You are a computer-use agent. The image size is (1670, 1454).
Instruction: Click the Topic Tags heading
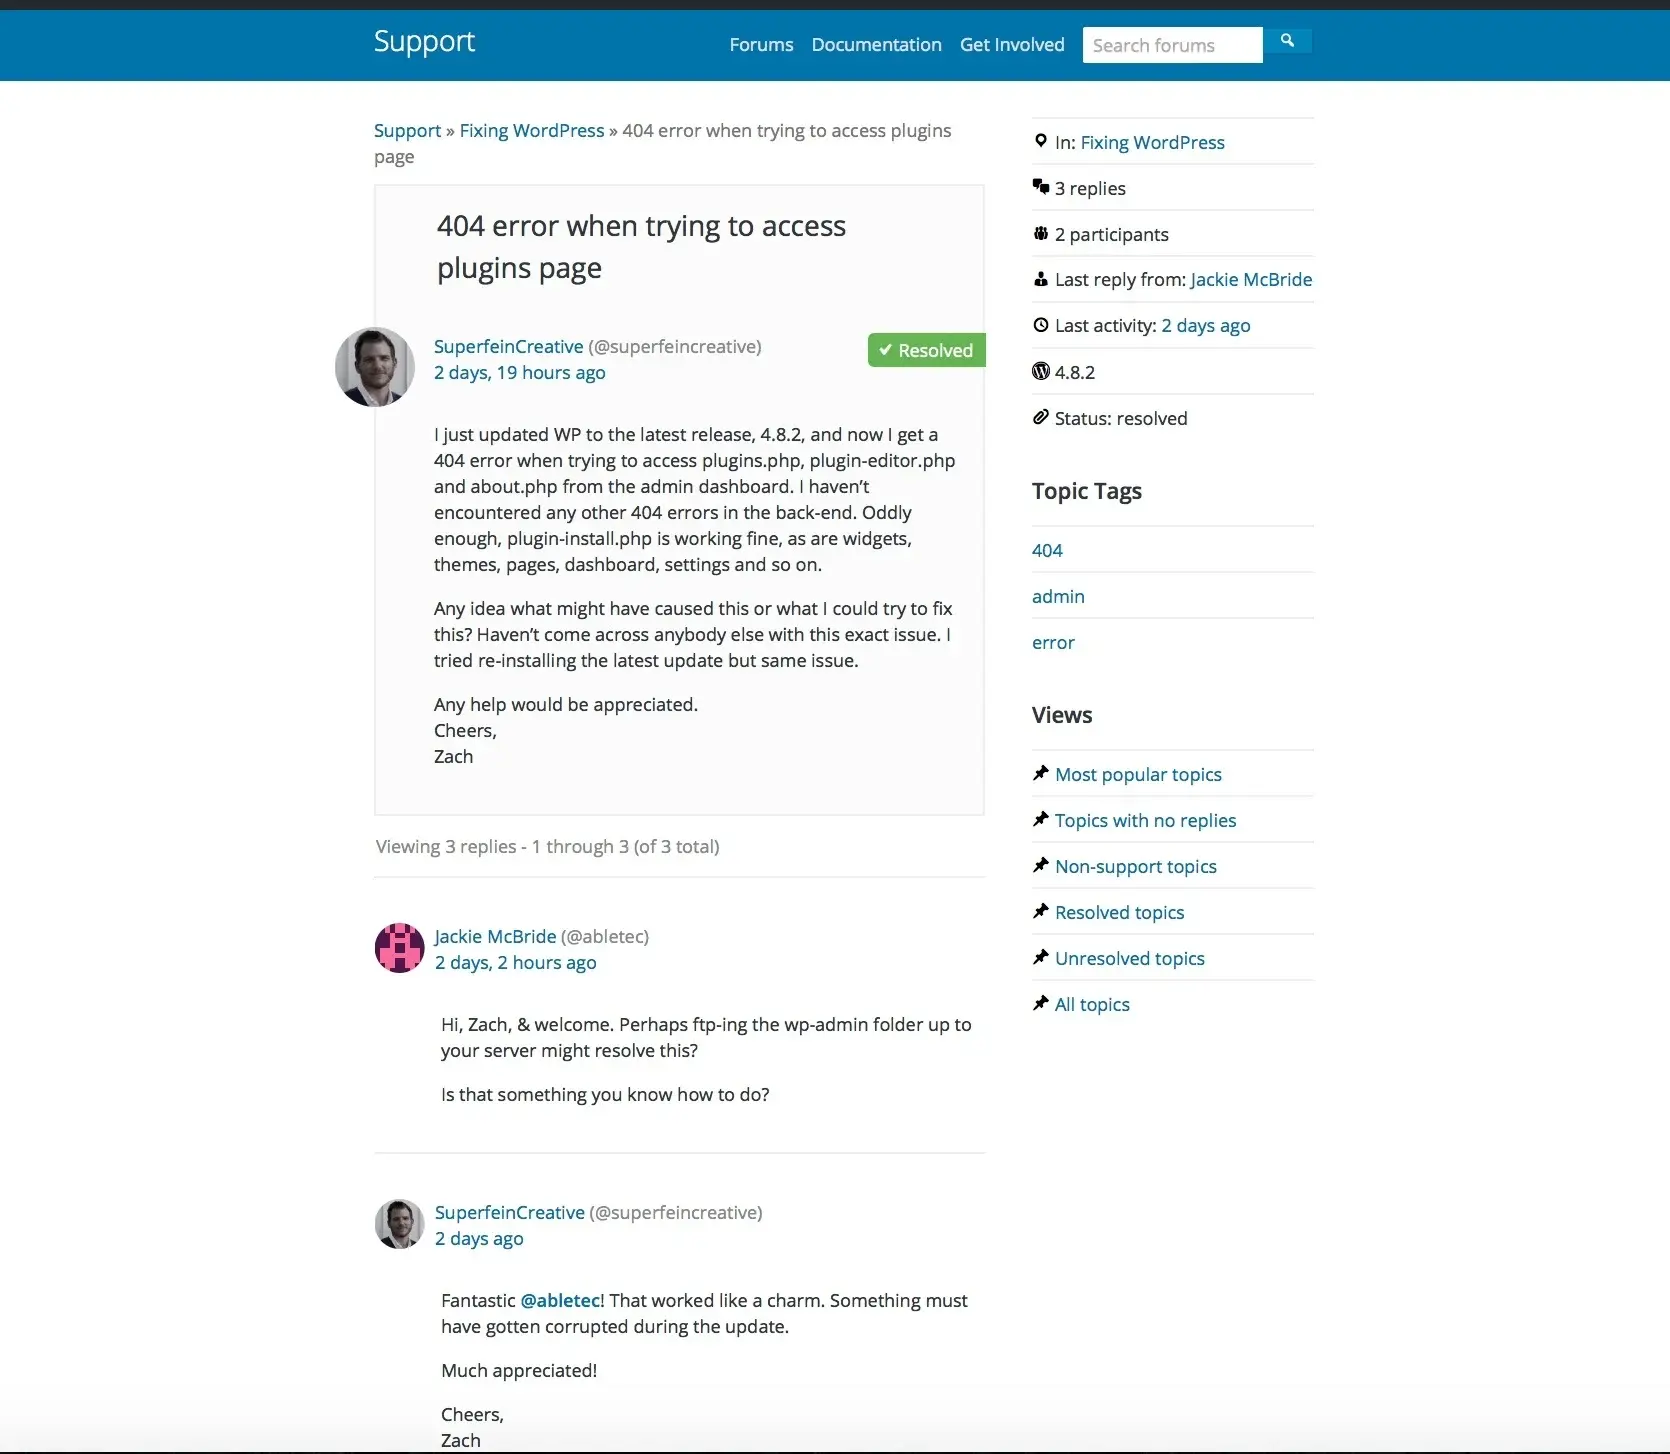tap(1087, 491)
